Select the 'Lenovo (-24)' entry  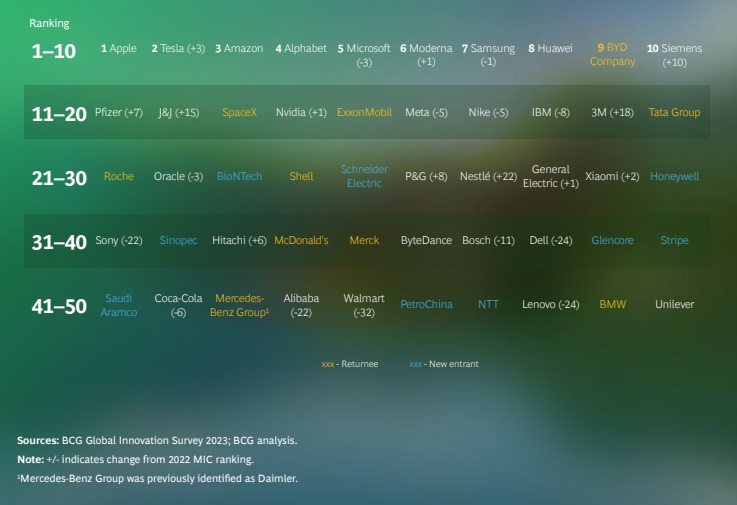[x=550, y=304]
